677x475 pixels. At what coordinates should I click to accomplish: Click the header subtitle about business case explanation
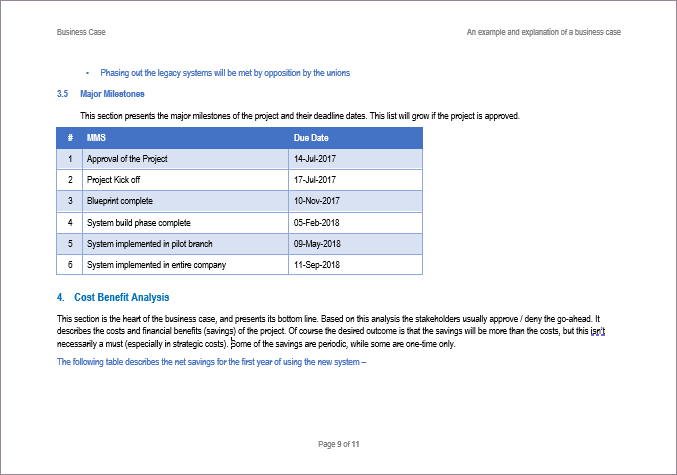click(543, 32)
